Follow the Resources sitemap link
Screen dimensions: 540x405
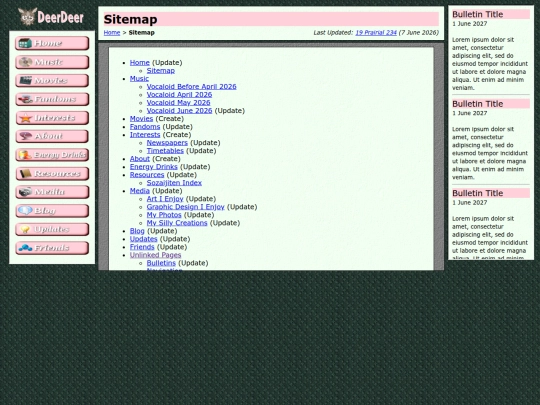tap(147, 175)
